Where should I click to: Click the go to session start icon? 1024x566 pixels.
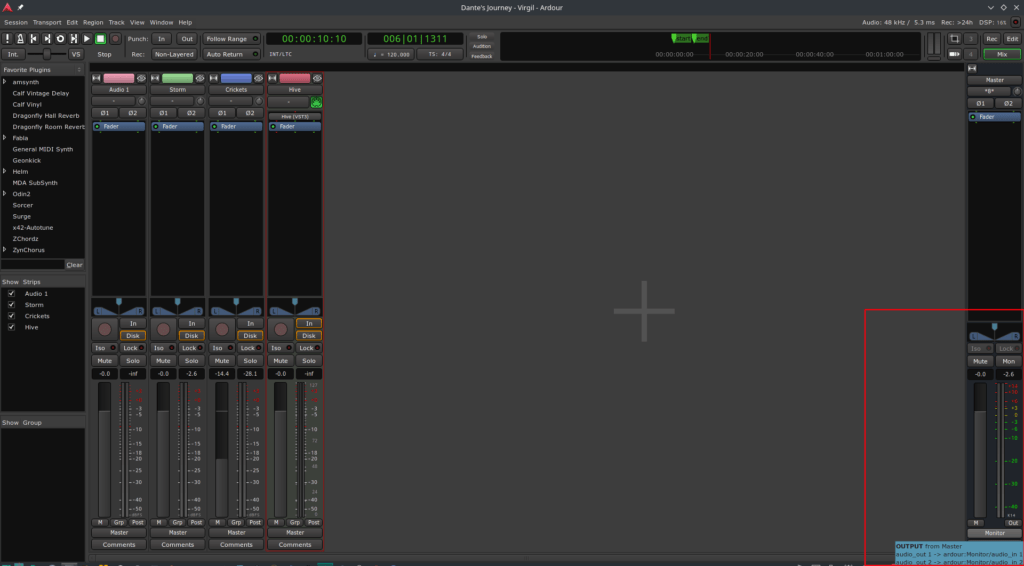coord(34,38)
